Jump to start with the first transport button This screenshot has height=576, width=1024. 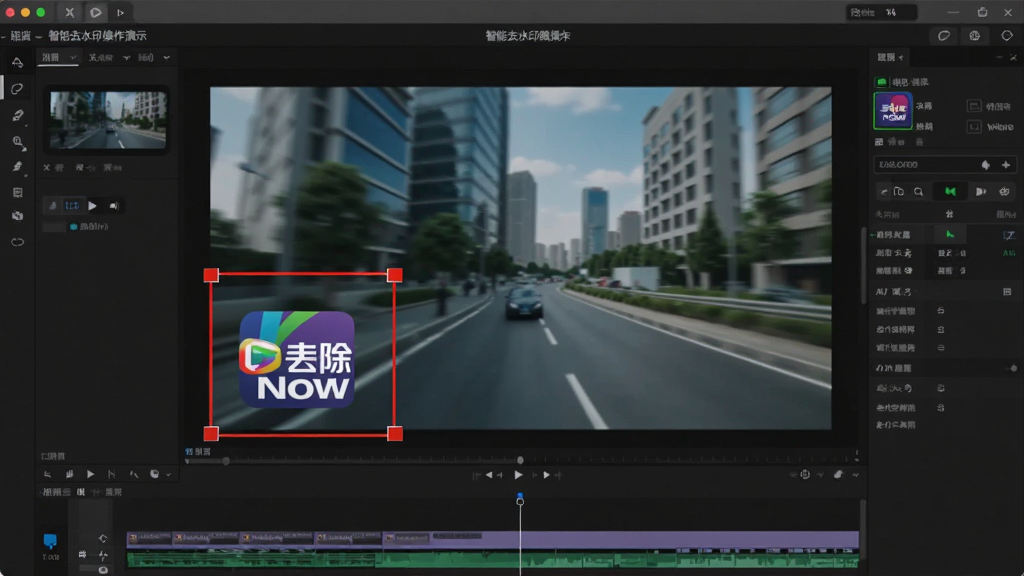pos(476,475)
